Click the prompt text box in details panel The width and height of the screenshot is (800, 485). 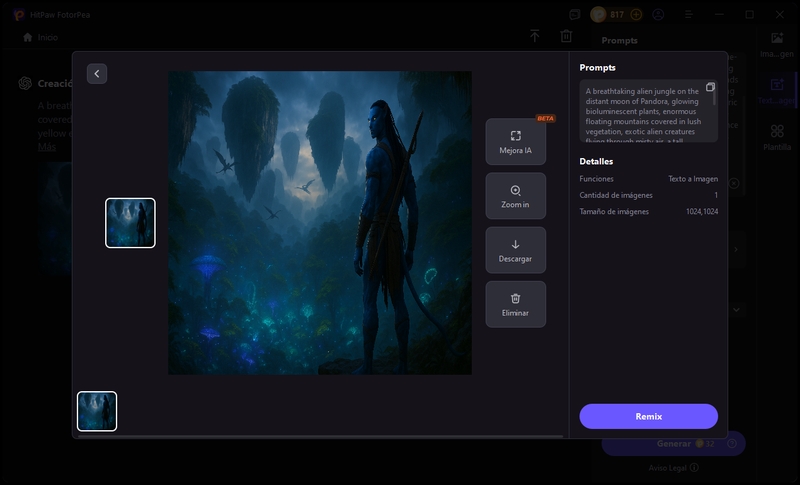point(648,111)
